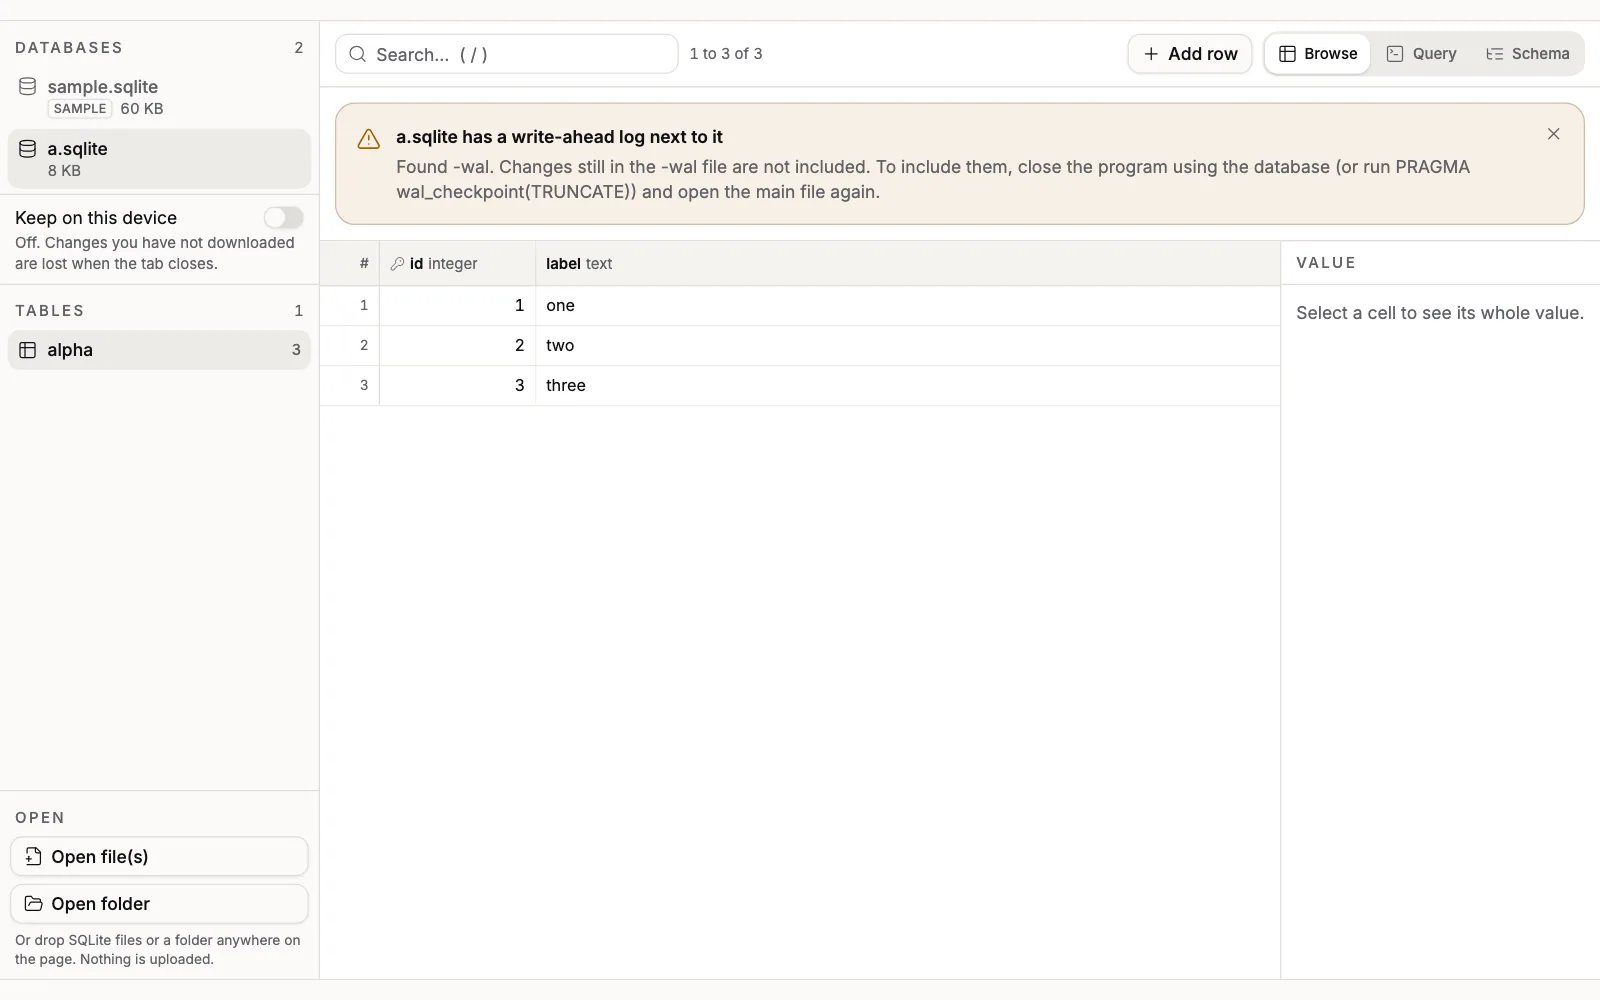Click row number 1 in the # column
The width and height of the screenshot is (1600, 1000).
(350, 306)
